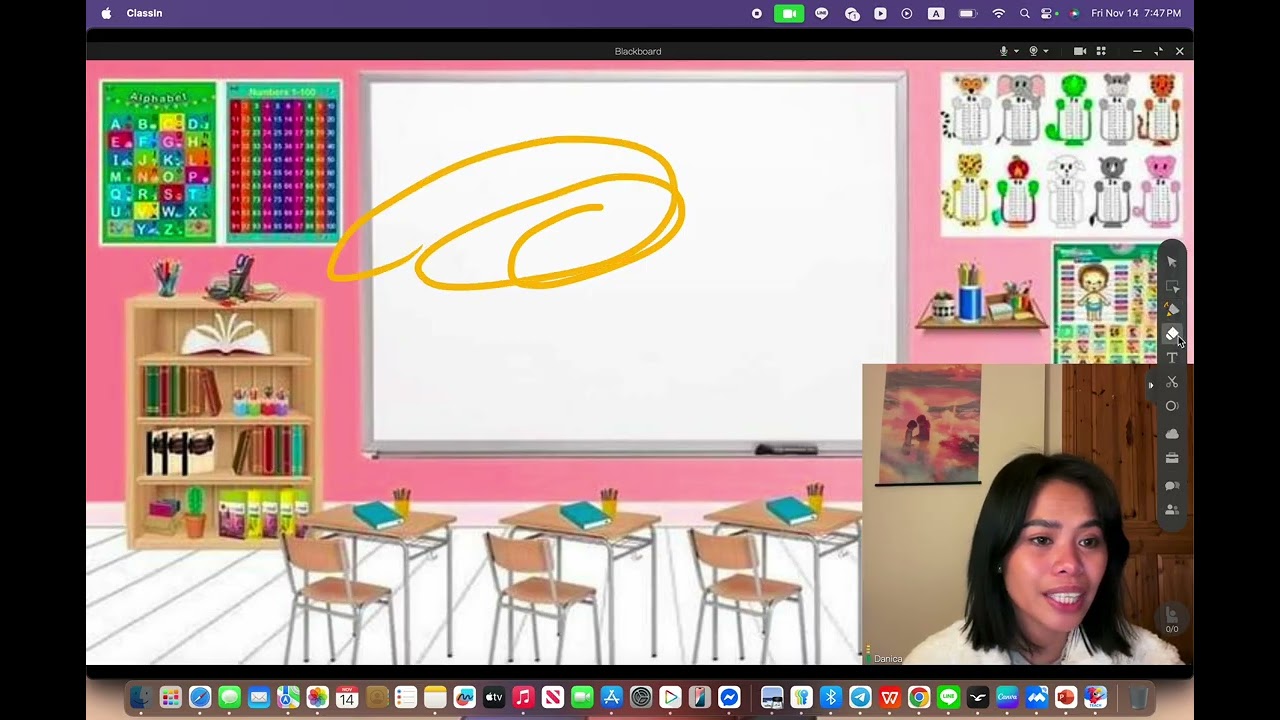Open Control Center in the menu bar
Image resolution: width=1280 pixels, height=720 pixels.
click(x=1048, y=13)
